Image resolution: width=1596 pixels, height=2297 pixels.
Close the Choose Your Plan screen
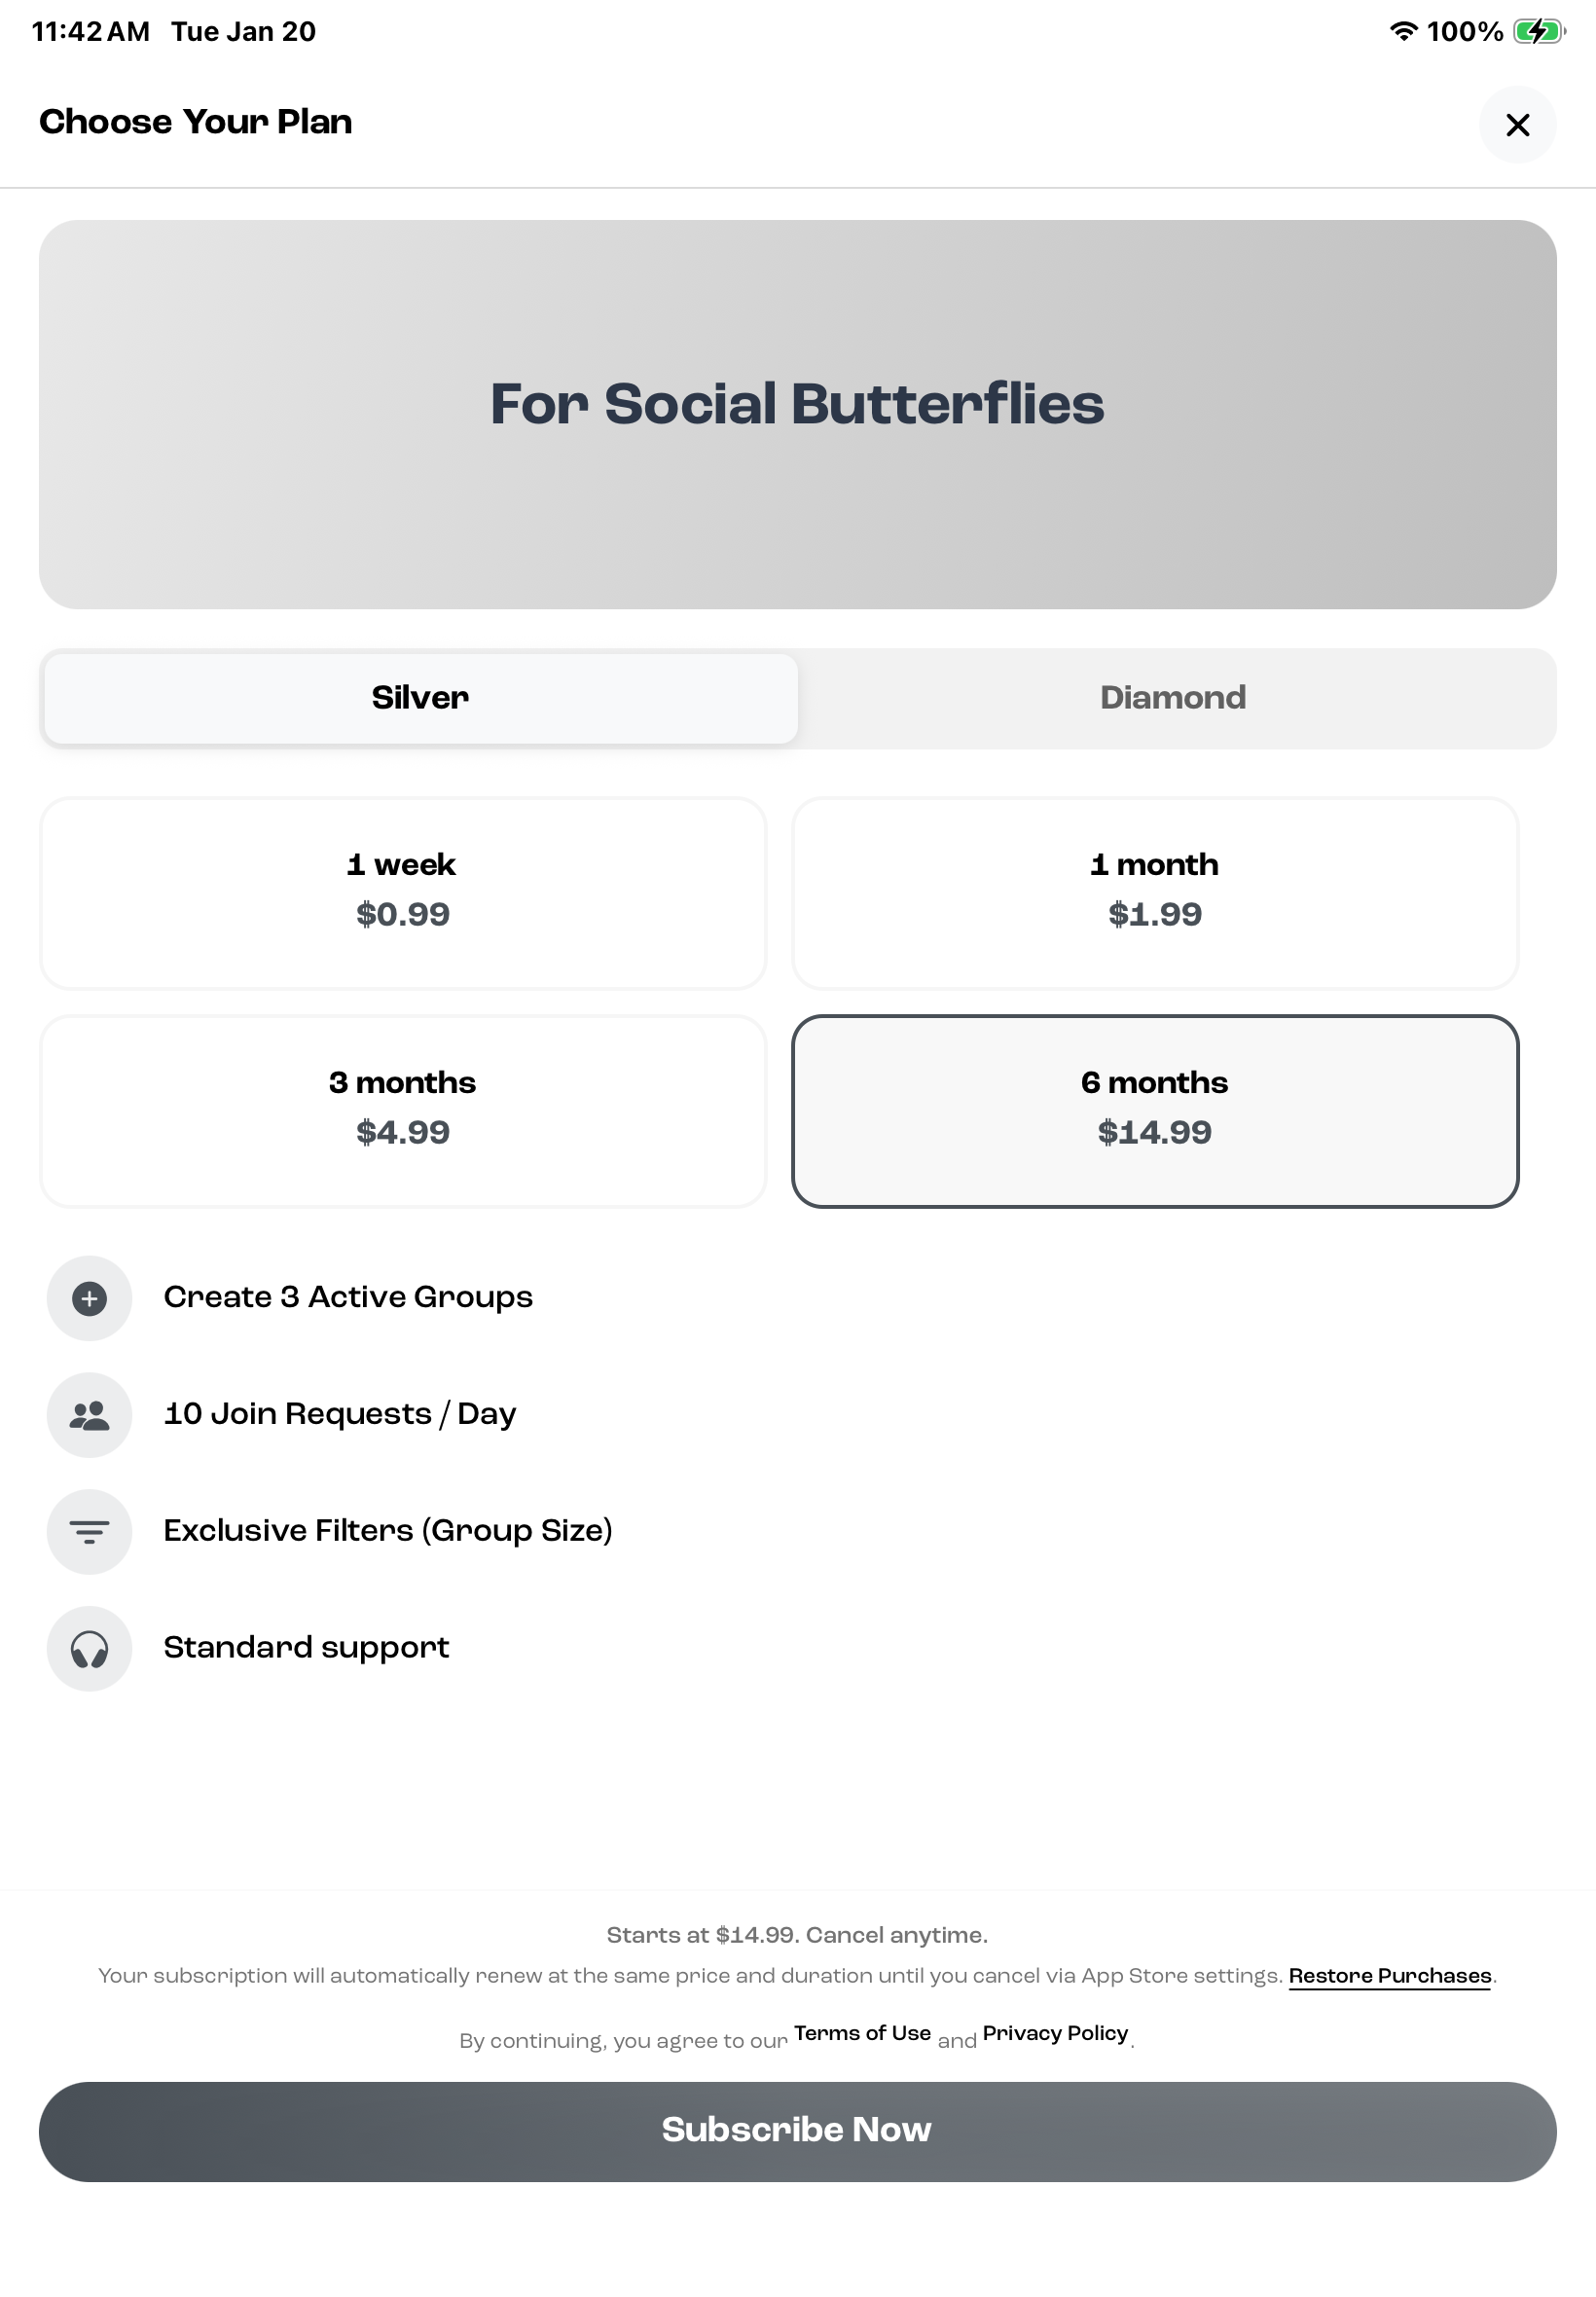coord(1517,125)
